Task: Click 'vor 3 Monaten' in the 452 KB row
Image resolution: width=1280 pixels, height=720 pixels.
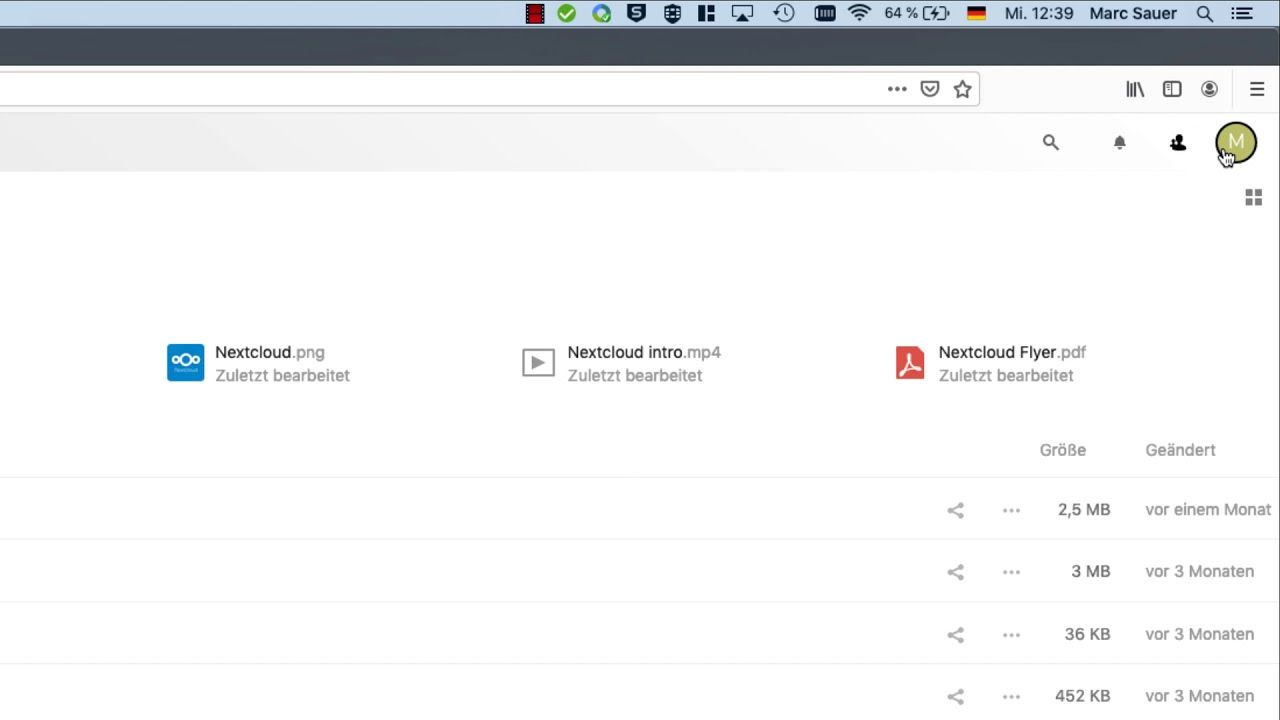Action: (x=1200, y=696)
